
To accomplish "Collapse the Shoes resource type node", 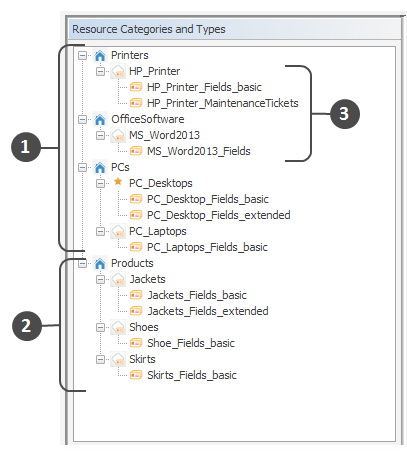I will (100, 327).
